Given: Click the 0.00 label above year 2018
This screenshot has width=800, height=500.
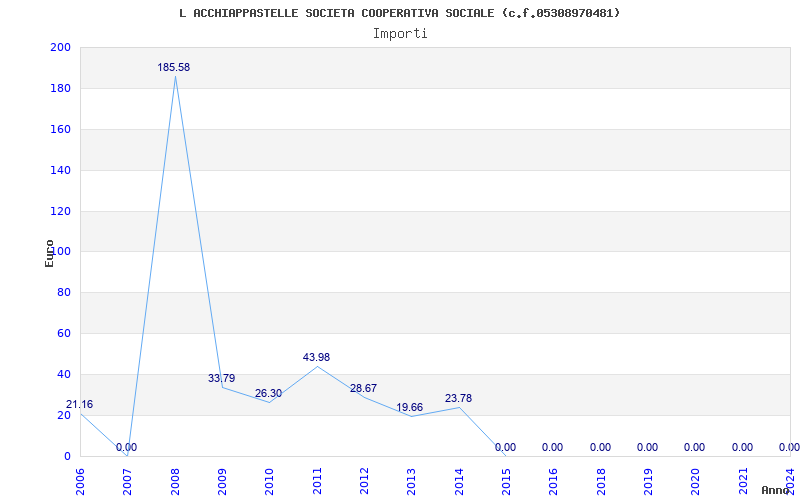Looking at the screenshot, I should [x=601, y=447].
